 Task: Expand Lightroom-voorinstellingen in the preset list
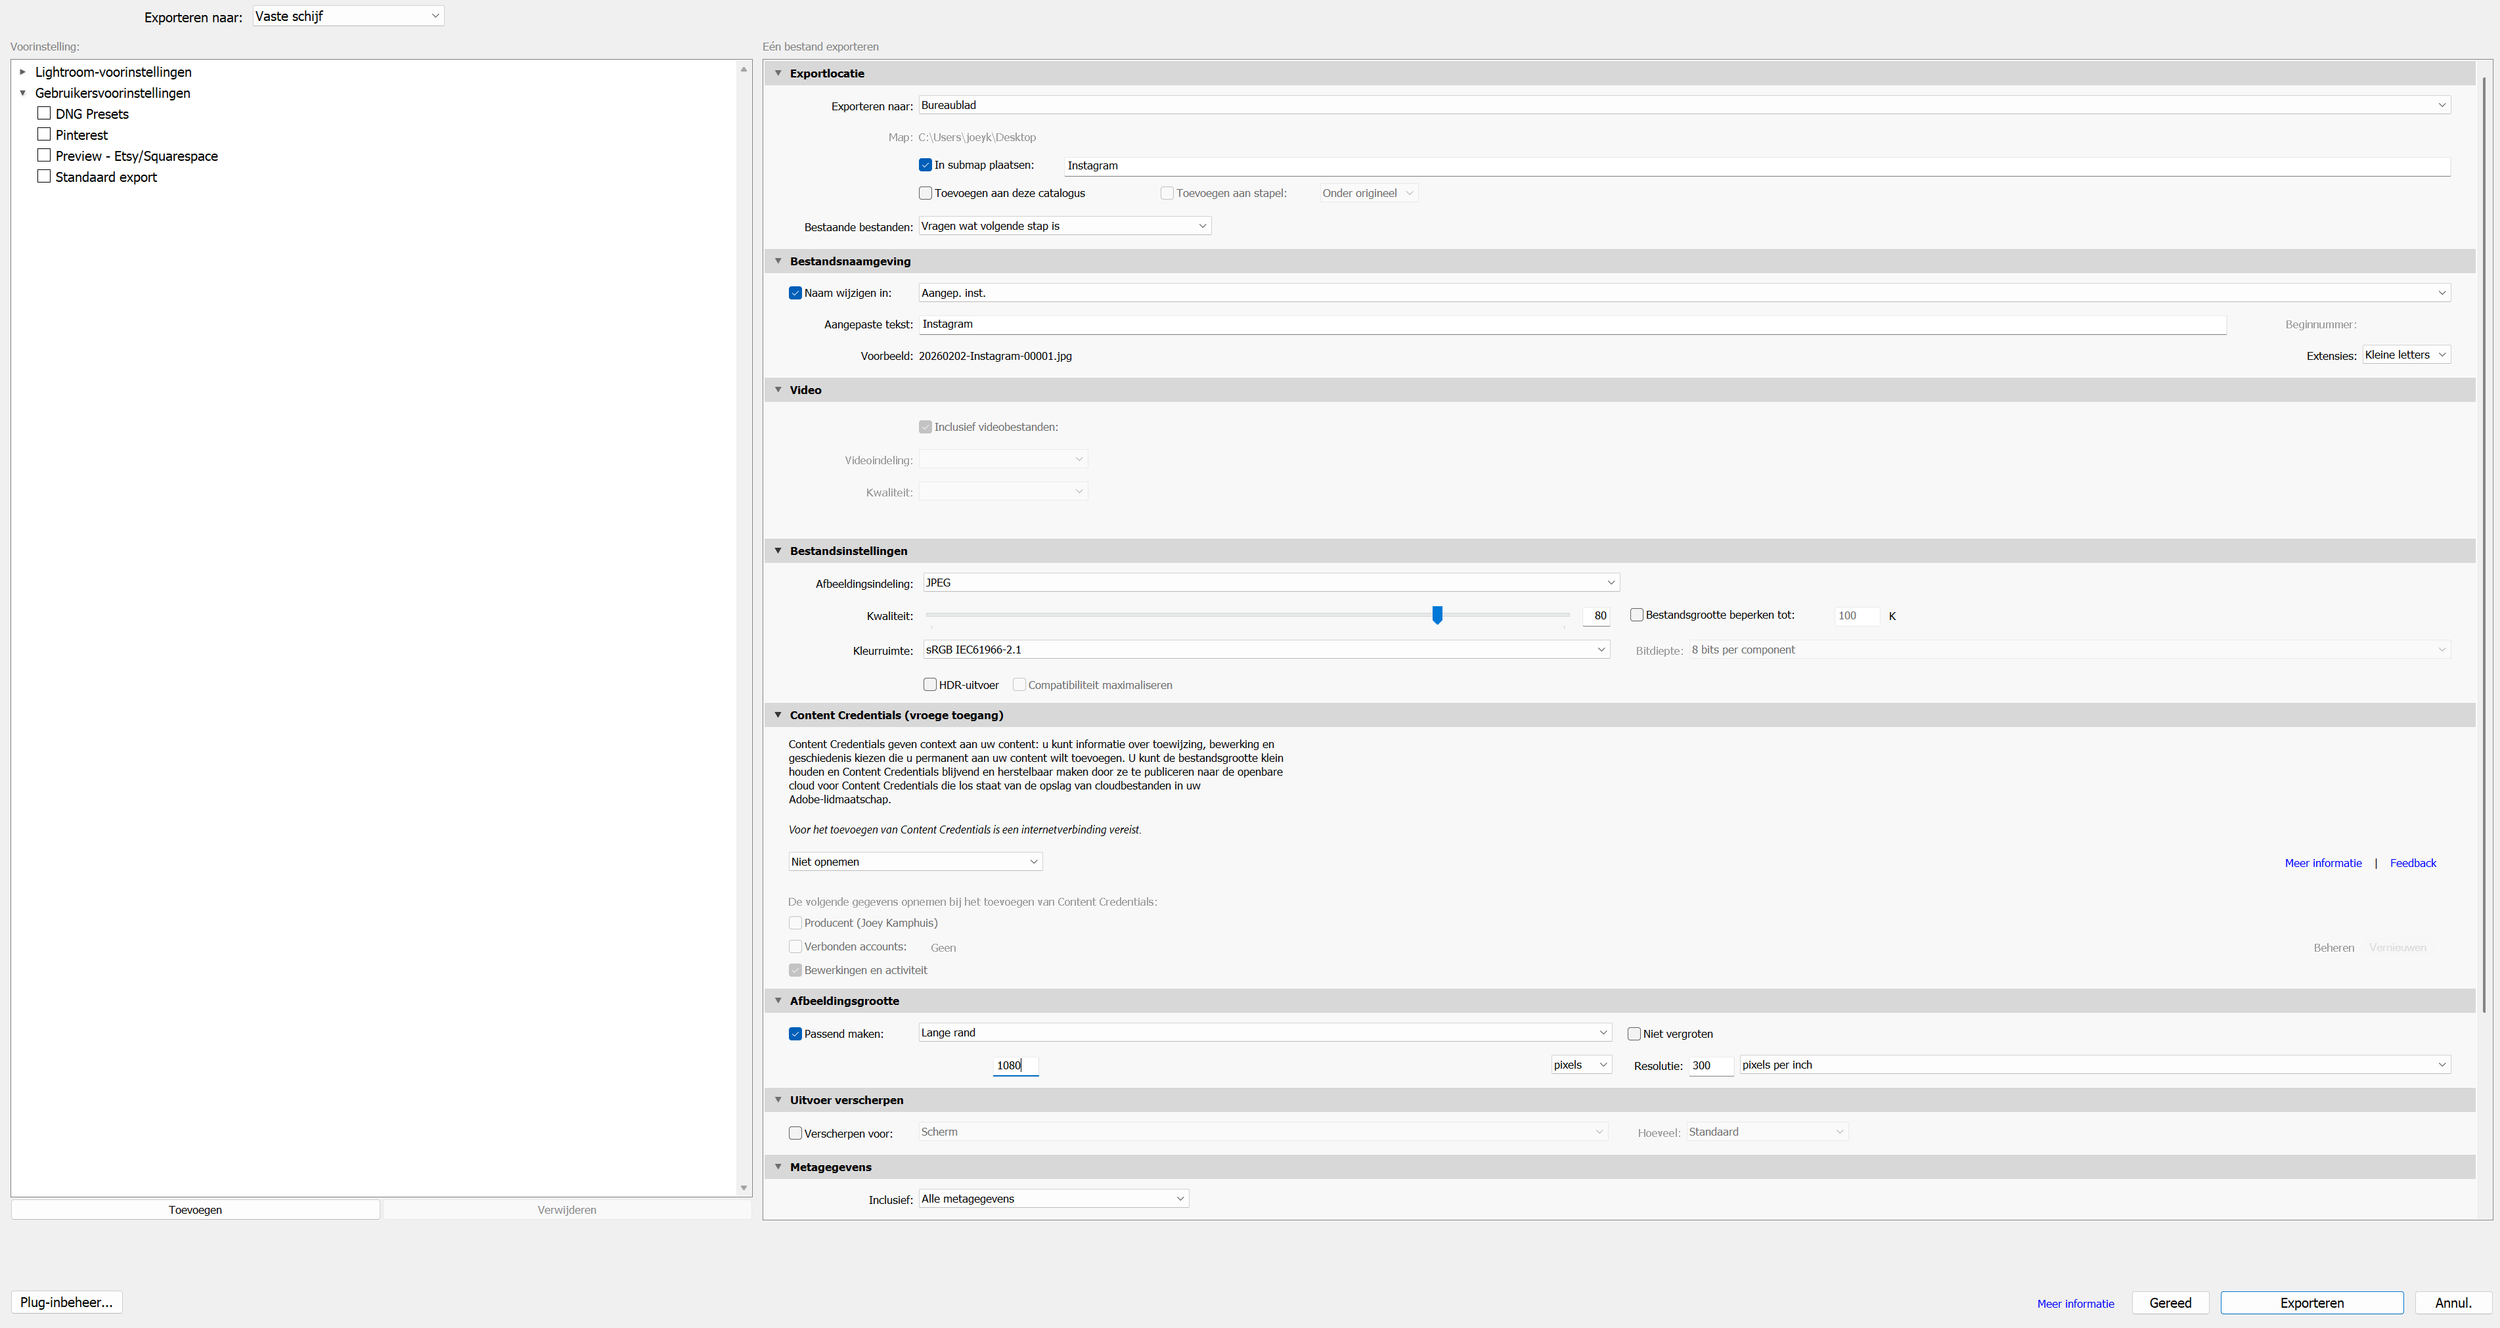tap(22, 71)
